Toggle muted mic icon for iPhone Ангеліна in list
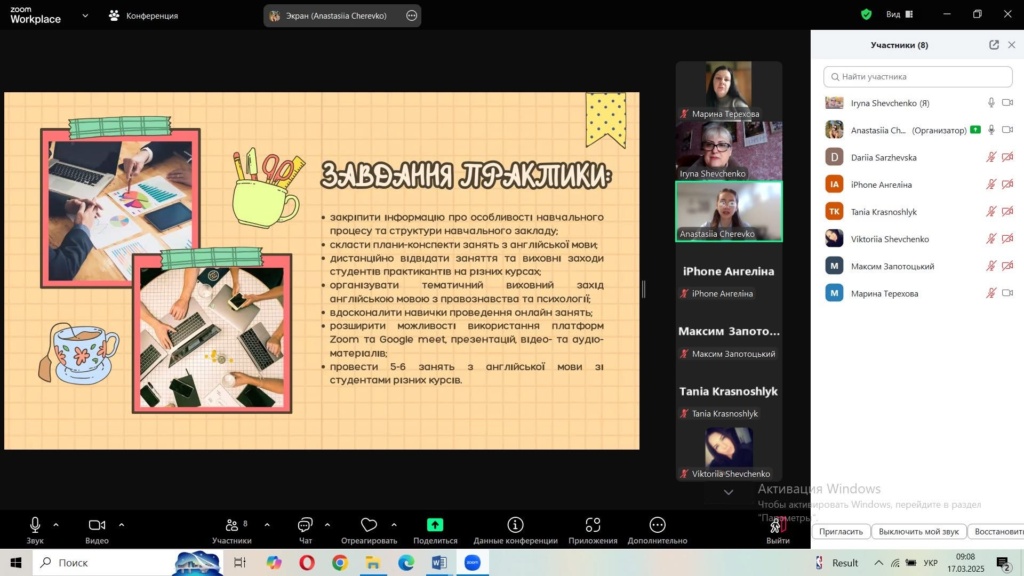This screenshot has height=576, width=1024. point(991,184)
